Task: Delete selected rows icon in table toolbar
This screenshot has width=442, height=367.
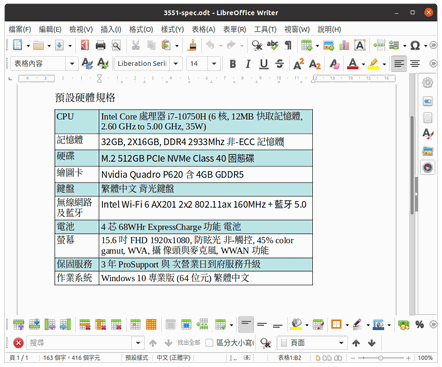Action: [x=85, y=324]
